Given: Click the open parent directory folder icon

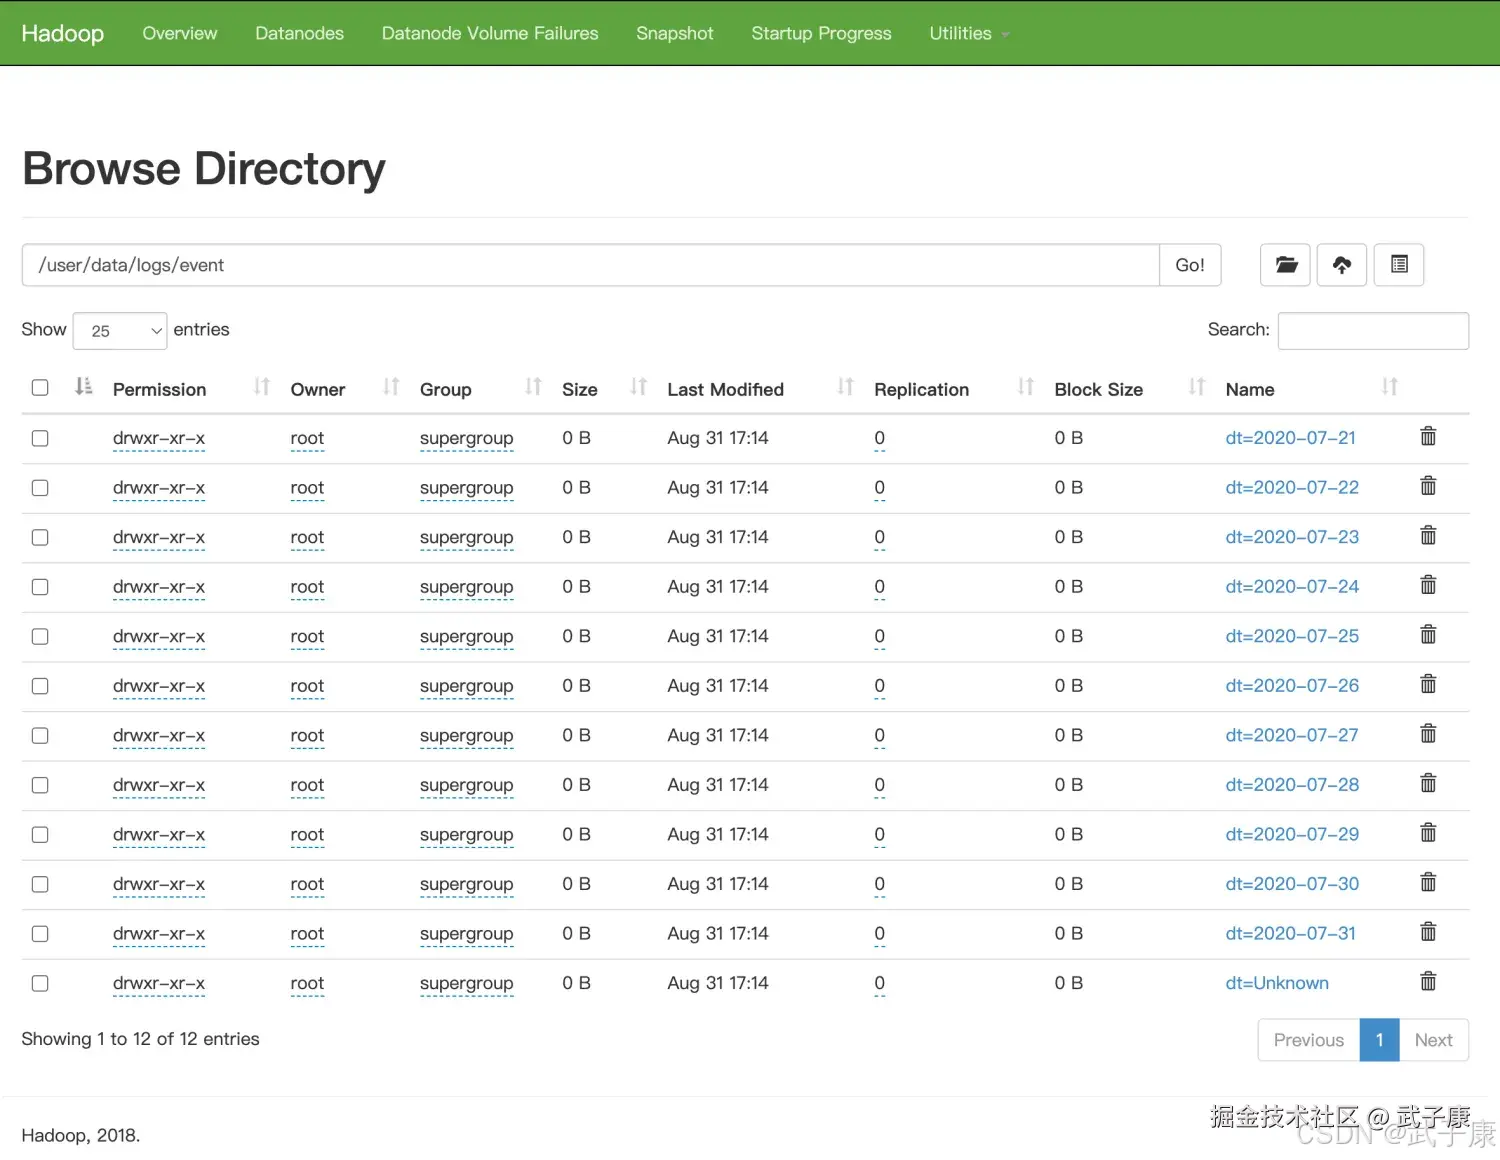Looking at the screenshot, I should click(x=1285, y=265).
